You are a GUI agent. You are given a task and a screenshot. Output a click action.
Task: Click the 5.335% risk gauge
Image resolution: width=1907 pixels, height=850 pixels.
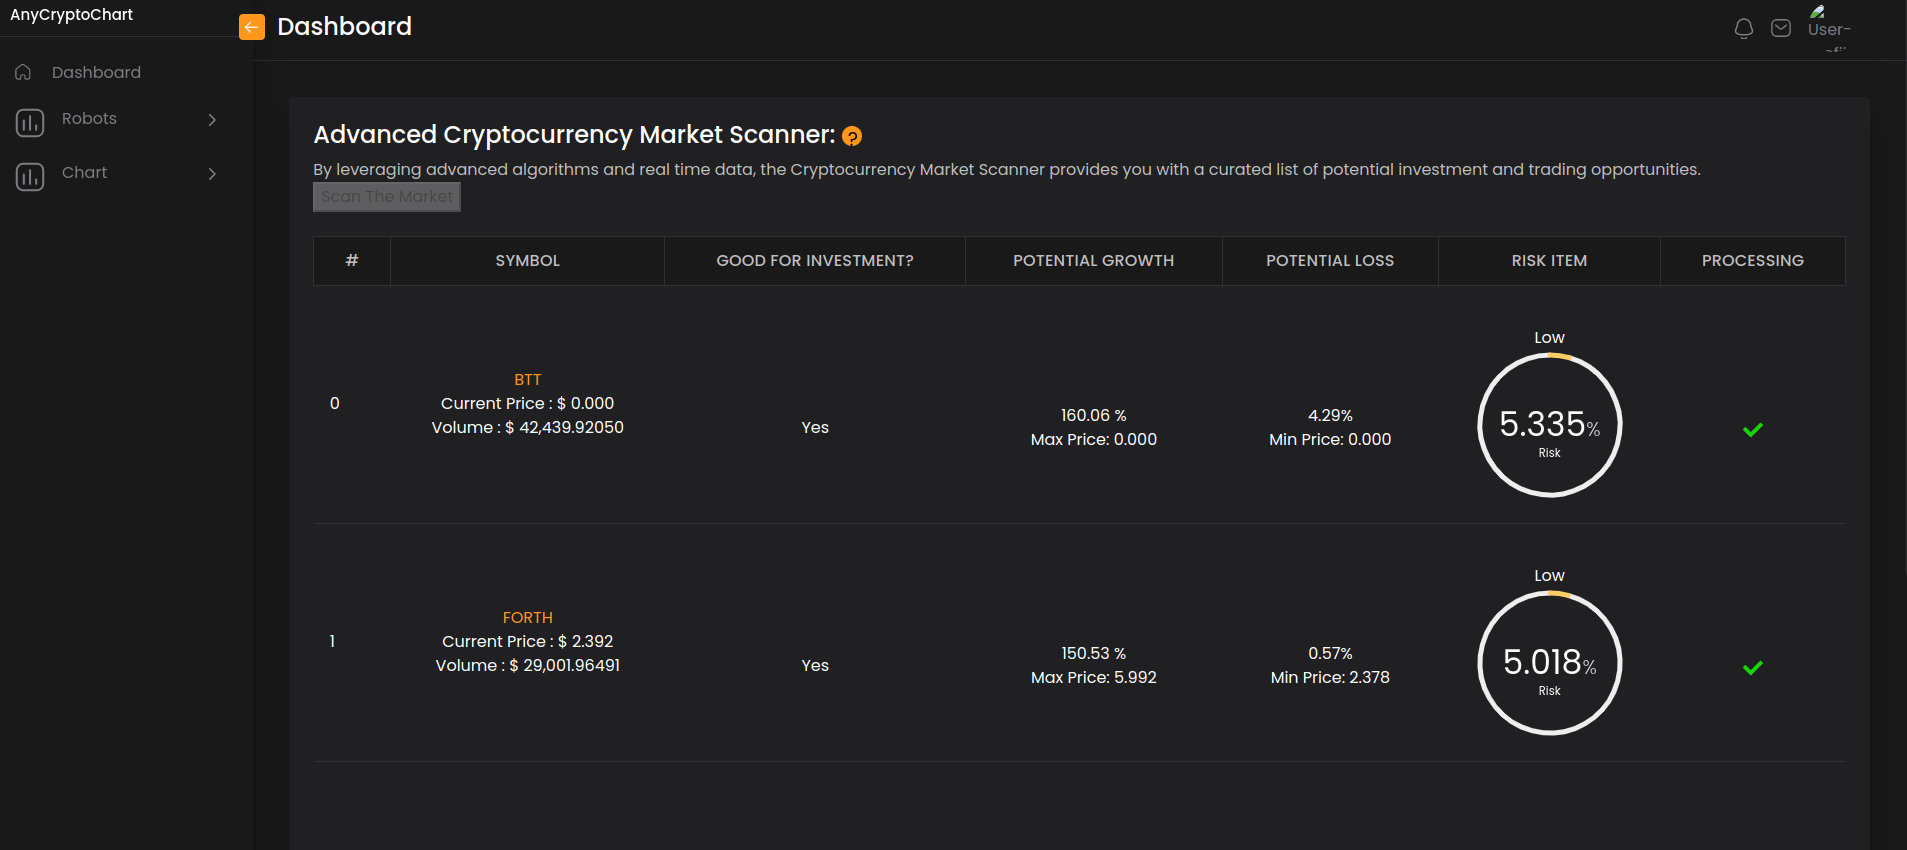coord(1550,425)
